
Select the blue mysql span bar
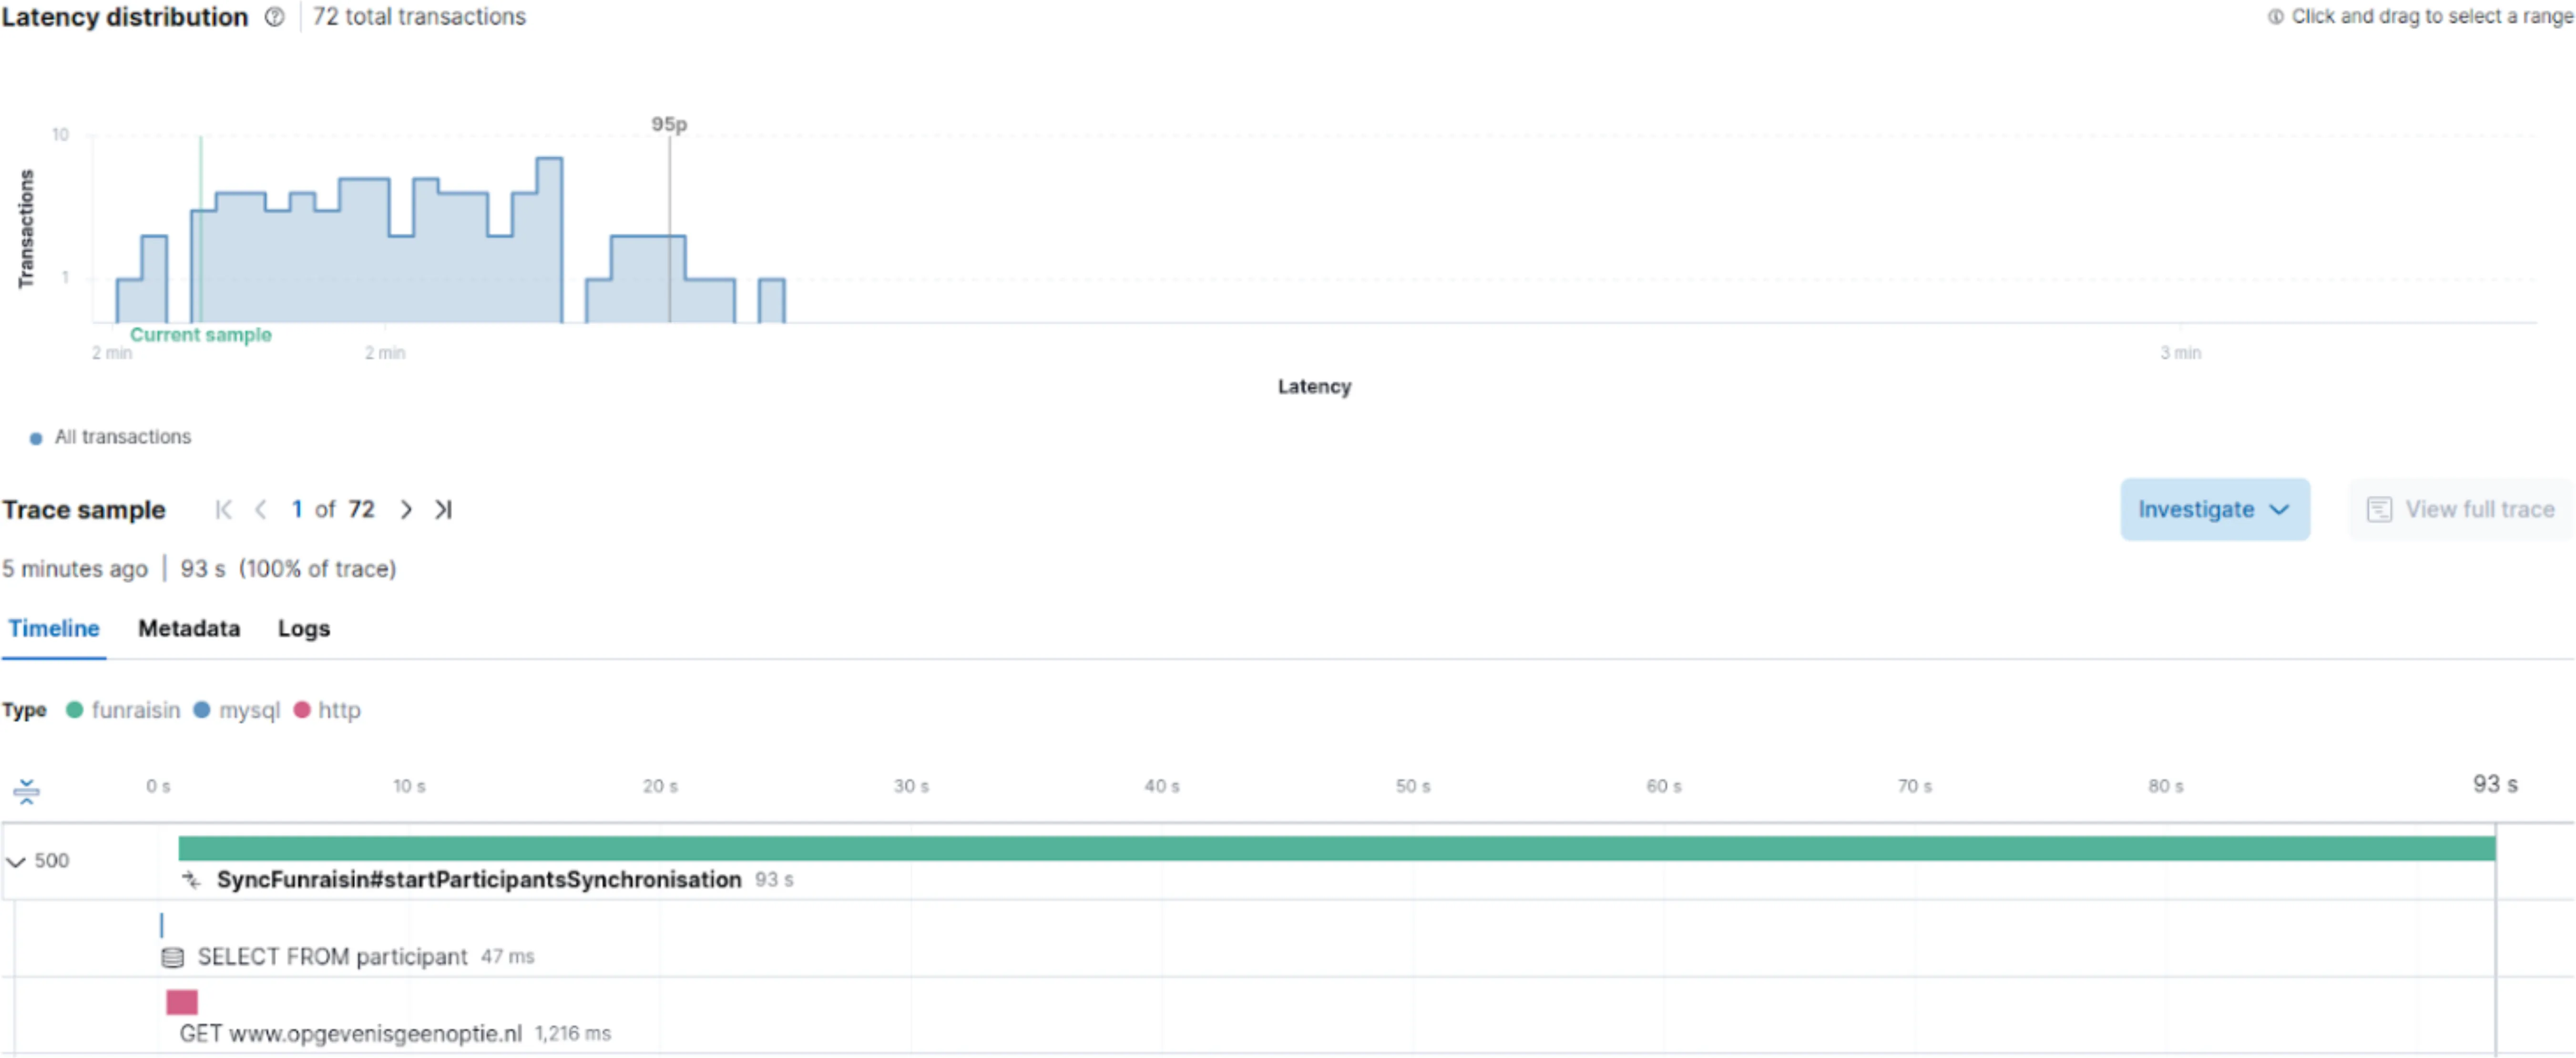coord(161,926)
